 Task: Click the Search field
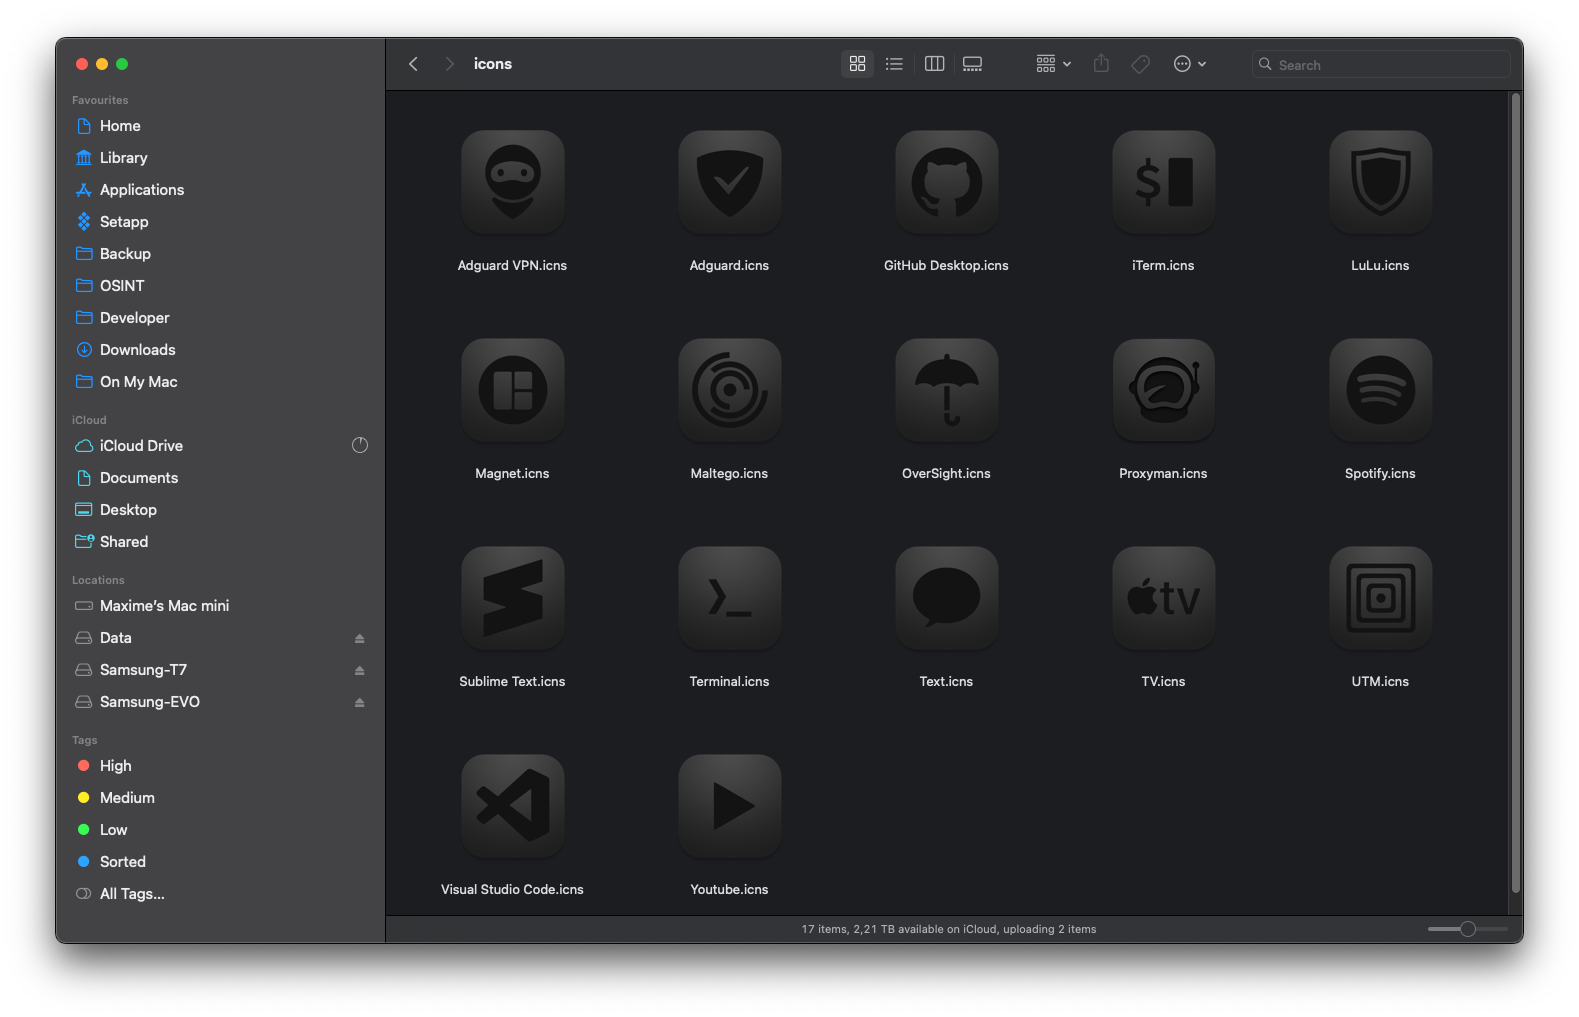click(x=1381, y=64)
